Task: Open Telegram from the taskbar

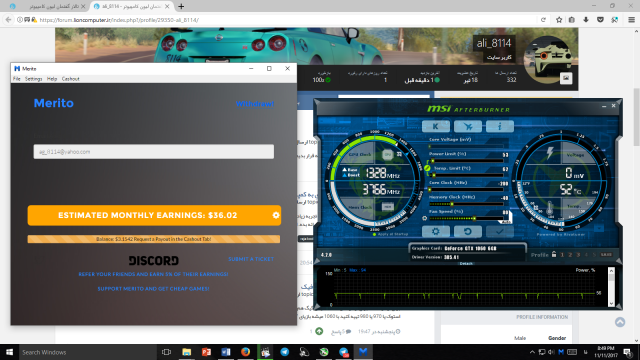Action: (x=284, y=352)
